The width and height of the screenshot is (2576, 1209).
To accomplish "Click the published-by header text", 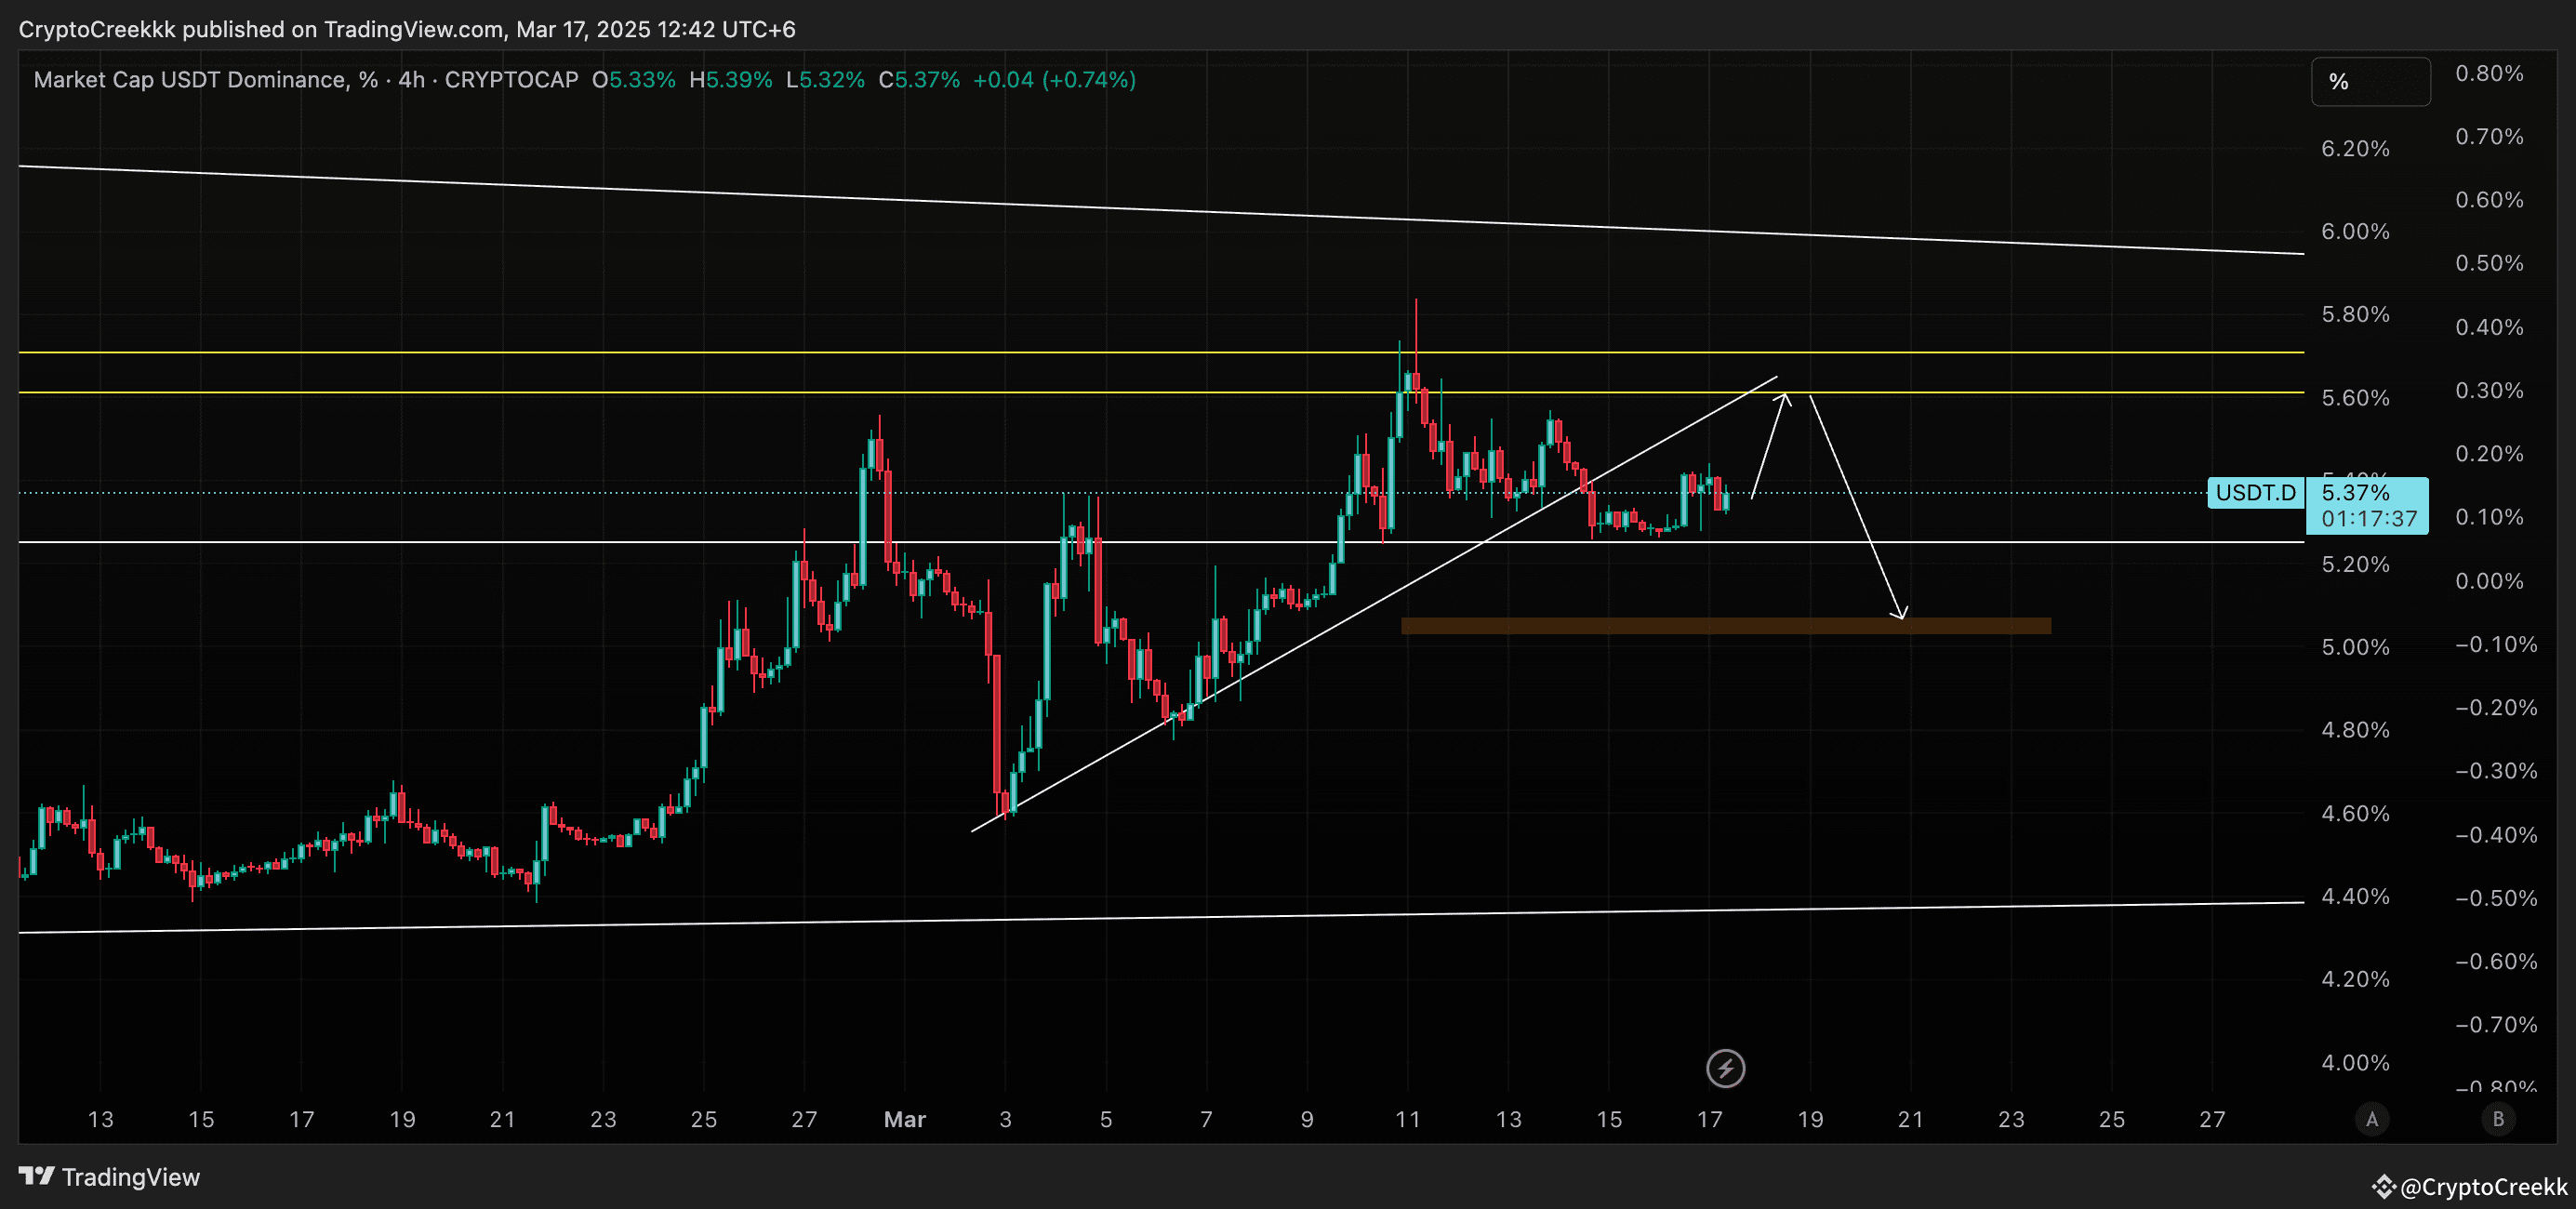I will click(407, 29).
